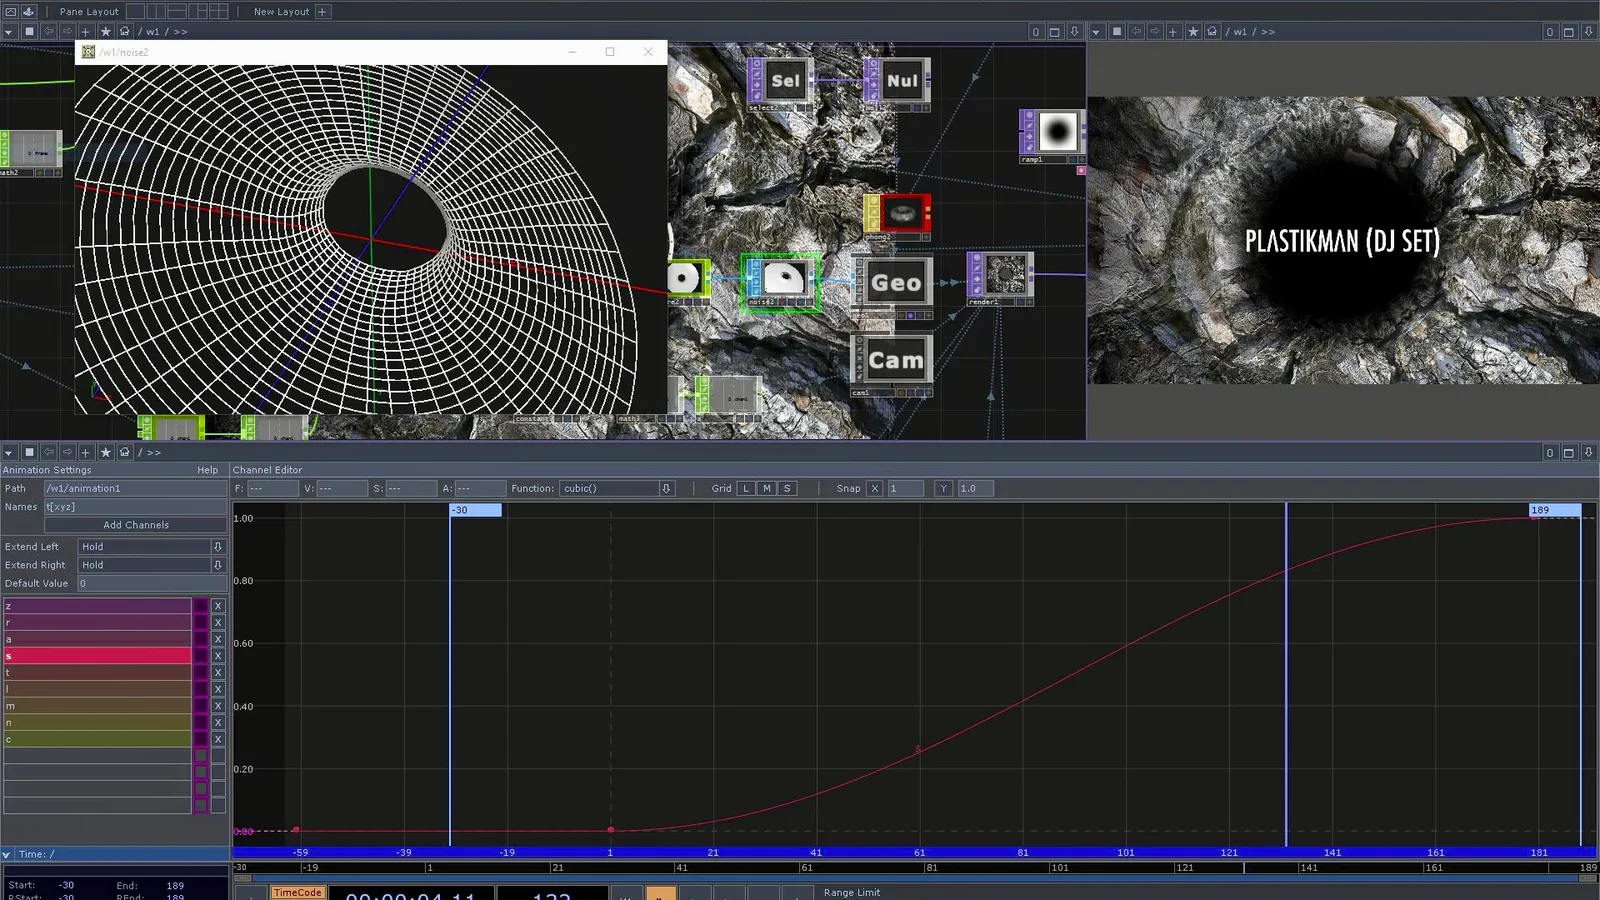Viewport: 1600px width, 900px height.
Task: Toggle Snap X
Action: pyautogui.click(x=875, y=488)
